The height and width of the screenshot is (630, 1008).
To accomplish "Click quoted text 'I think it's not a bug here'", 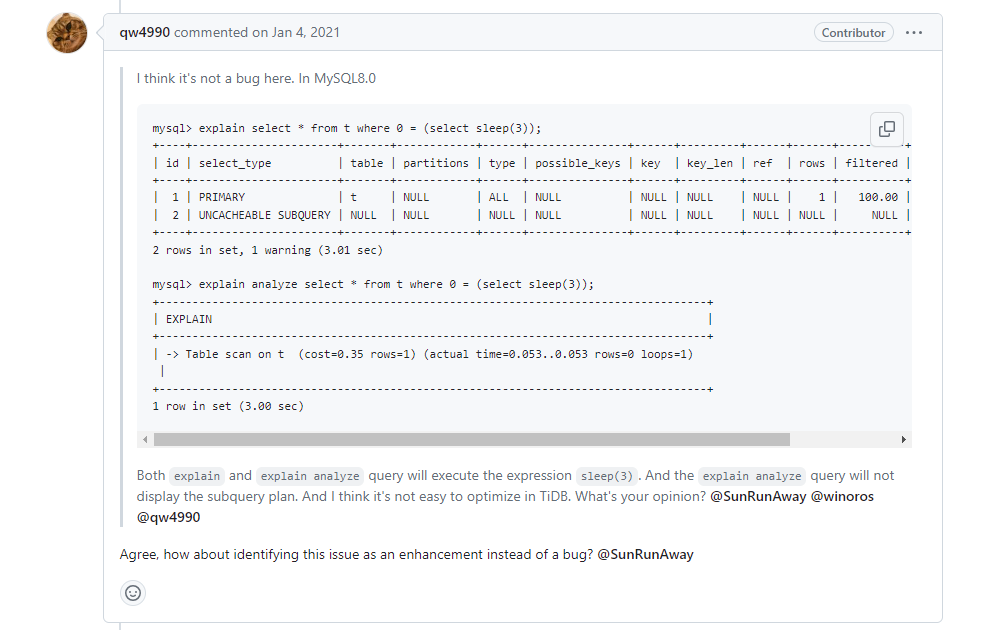I will 256,77.
